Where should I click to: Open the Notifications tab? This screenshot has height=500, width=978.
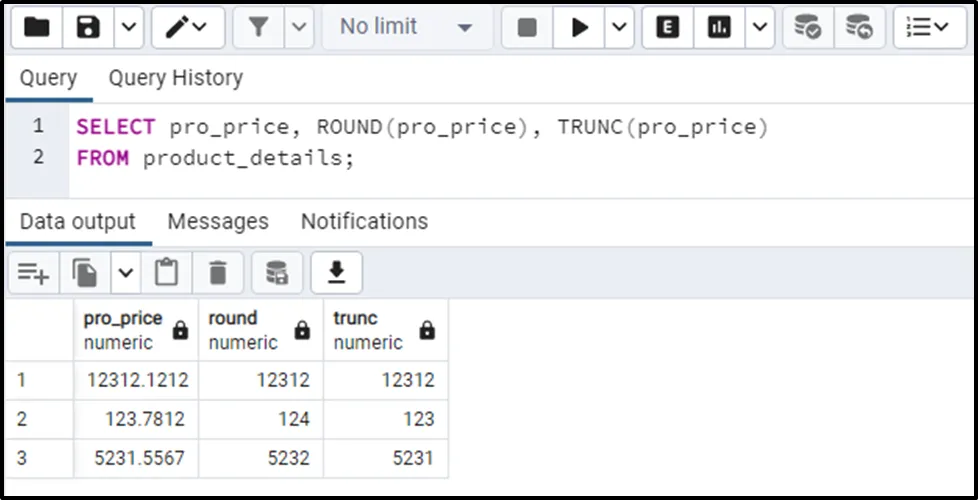[364, 221]
